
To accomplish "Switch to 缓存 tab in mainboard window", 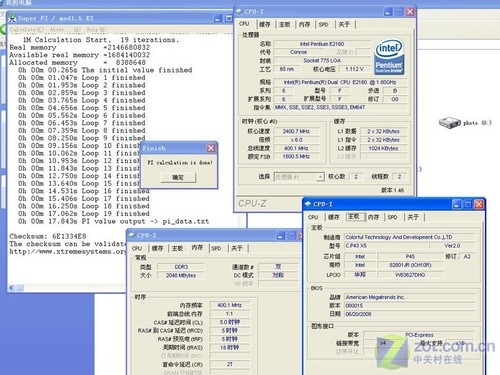I will 334,217.
